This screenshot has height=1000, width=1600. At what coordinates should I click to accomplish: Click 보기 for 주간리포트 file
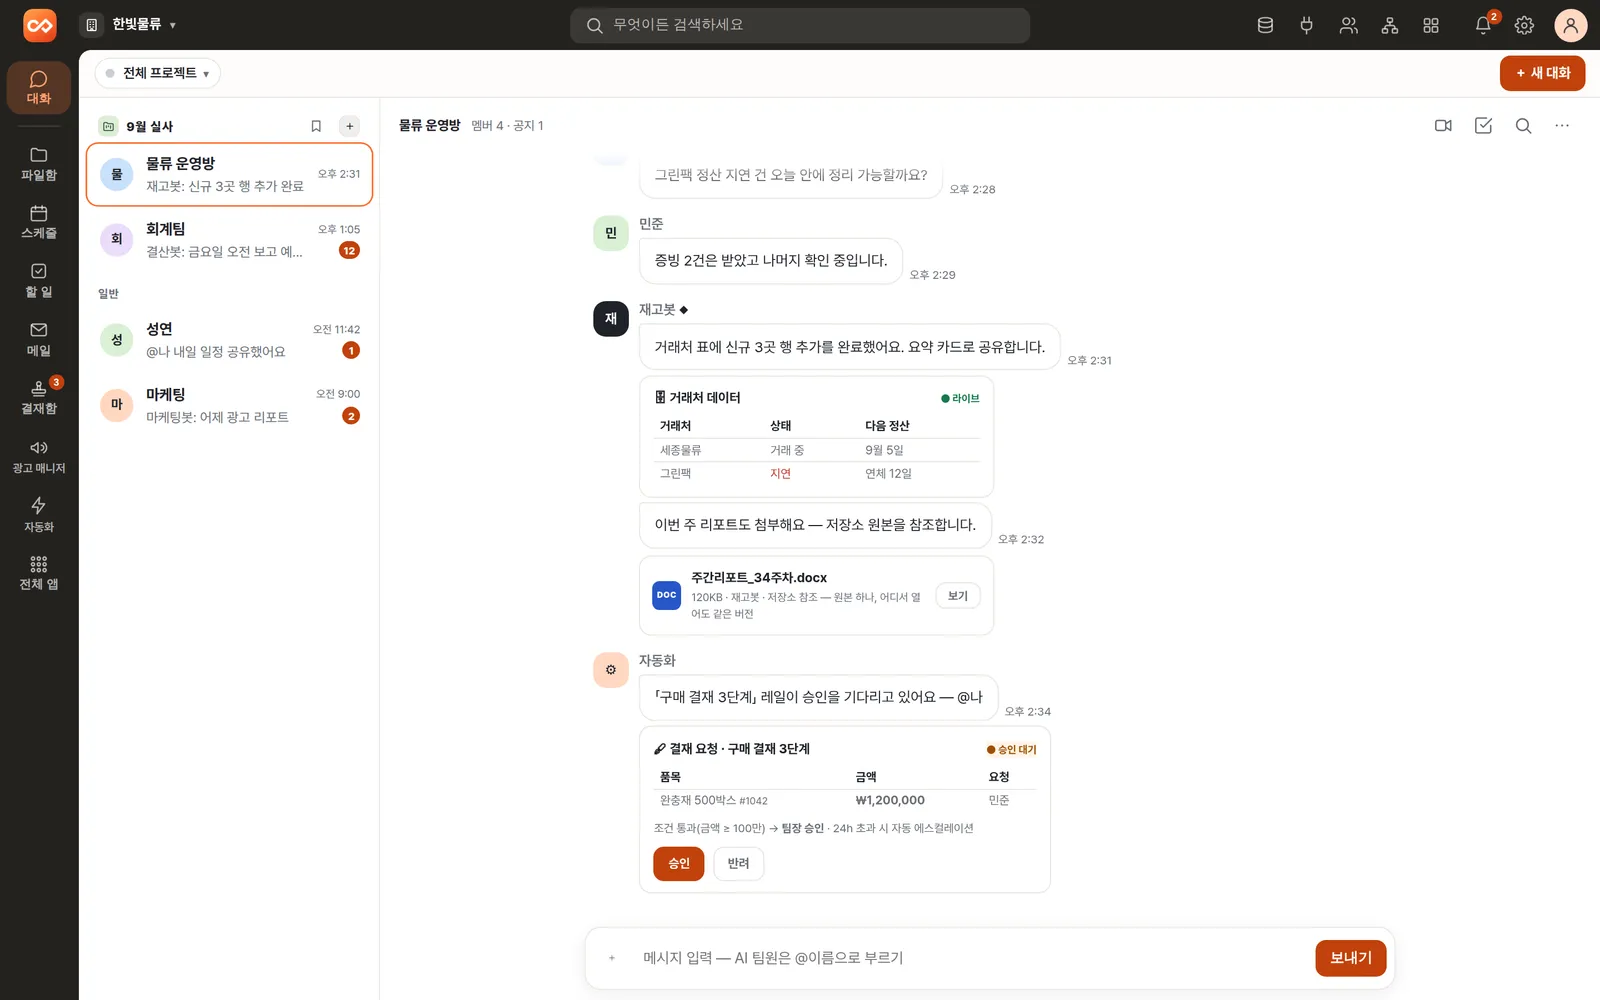pos(958,596)
